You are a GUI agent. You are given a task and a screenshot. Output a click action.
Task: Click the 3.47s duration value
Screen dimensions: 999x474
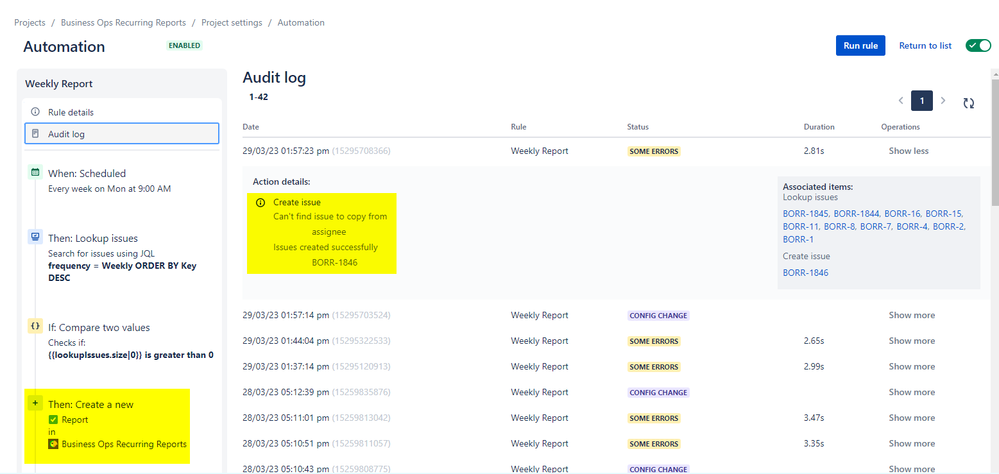pos(814,418)
